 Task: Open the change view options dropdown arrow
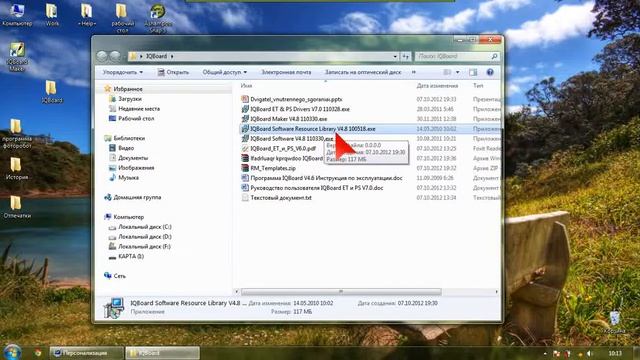coord(458,72)
